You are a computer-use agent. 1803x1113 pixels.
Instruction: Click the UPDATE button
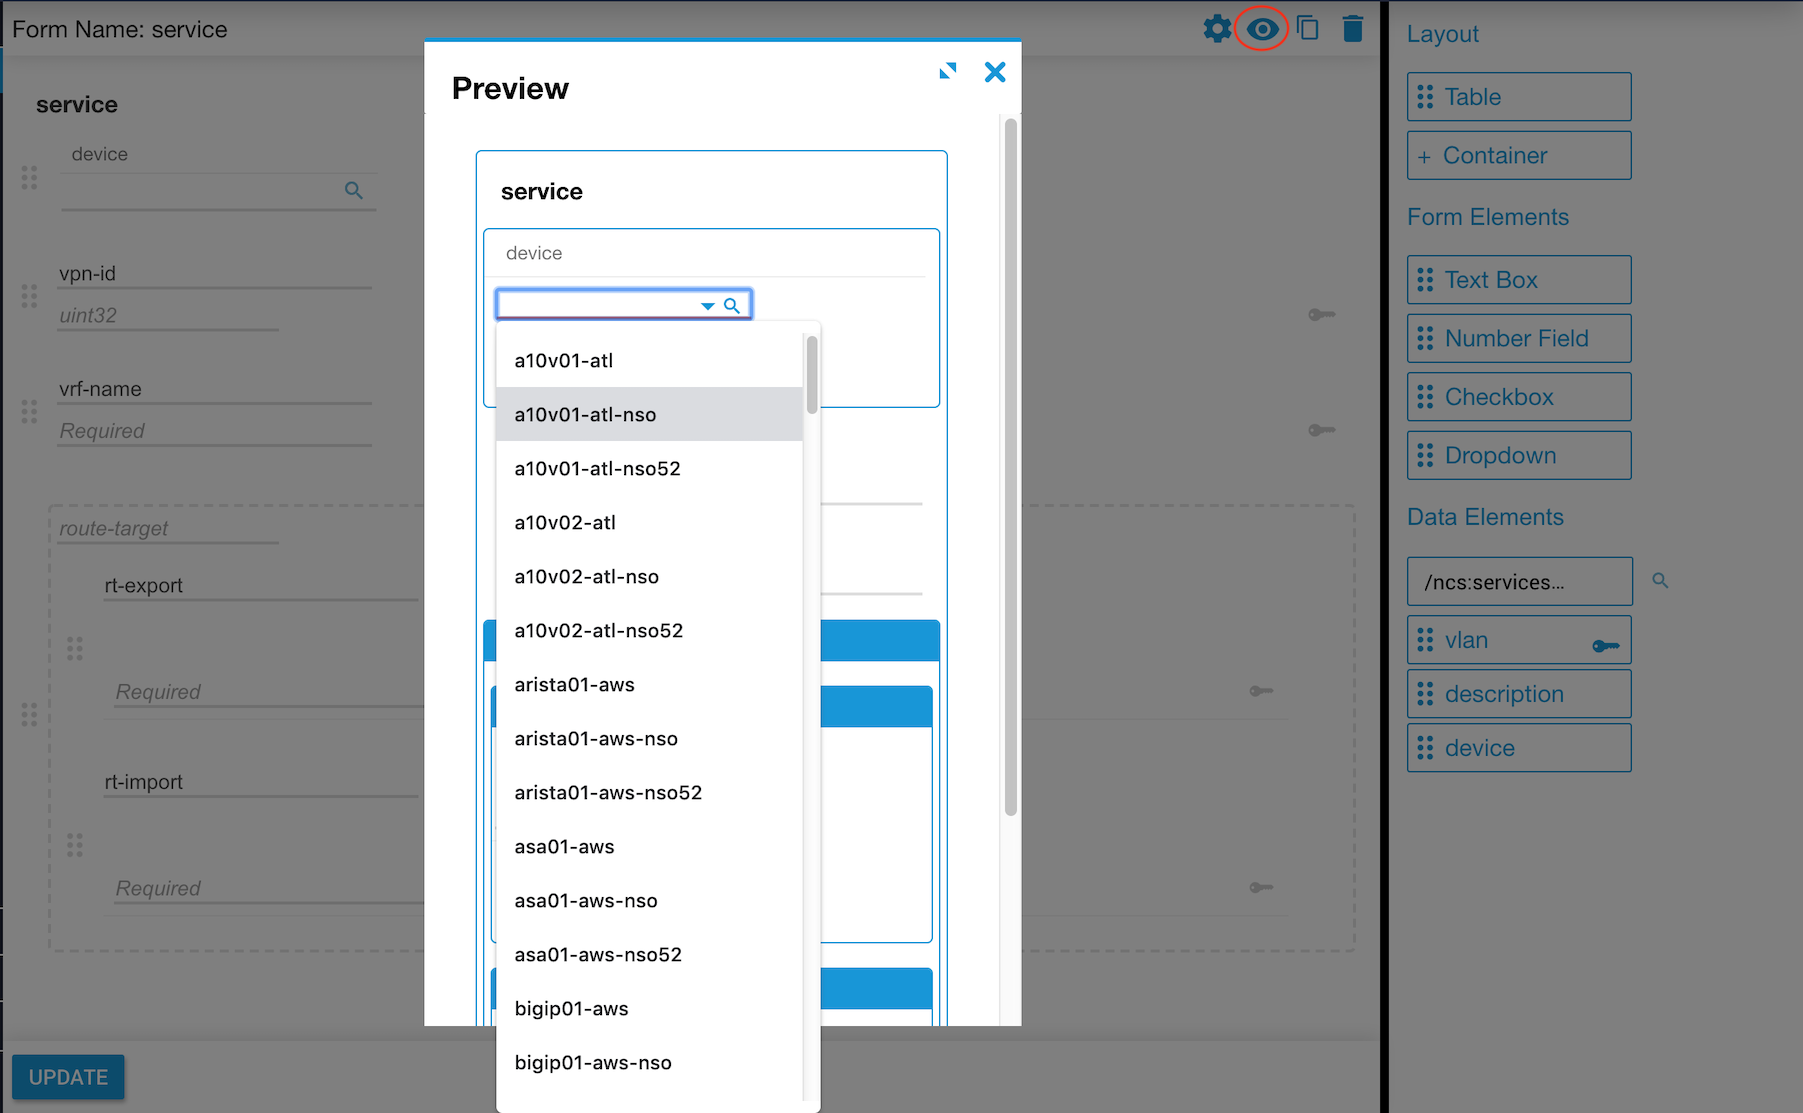(68, 1077)
